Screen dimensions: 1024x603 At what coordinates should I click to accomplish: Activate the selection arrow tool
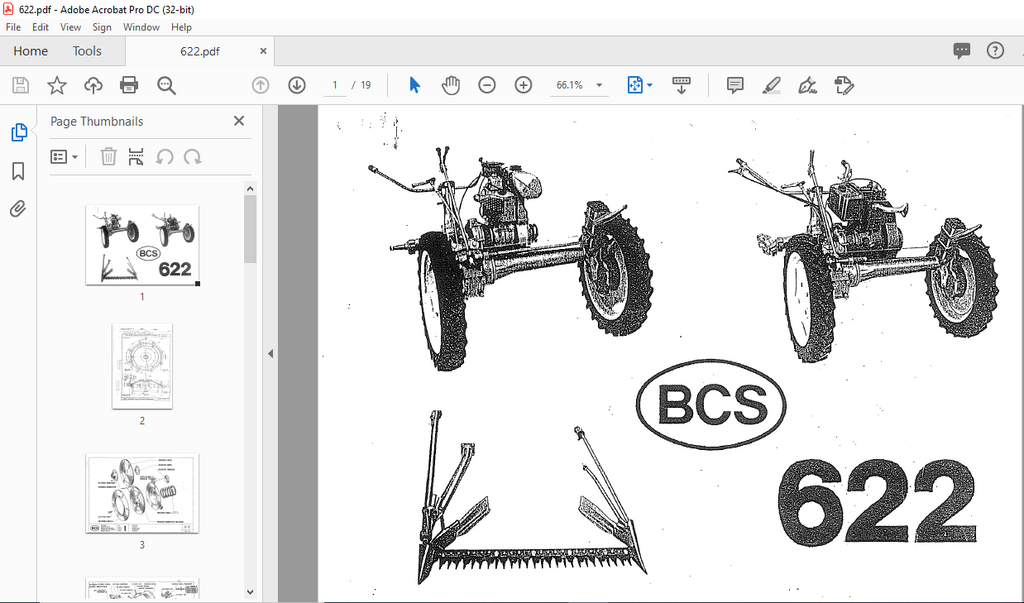click(x=415, y=86)
